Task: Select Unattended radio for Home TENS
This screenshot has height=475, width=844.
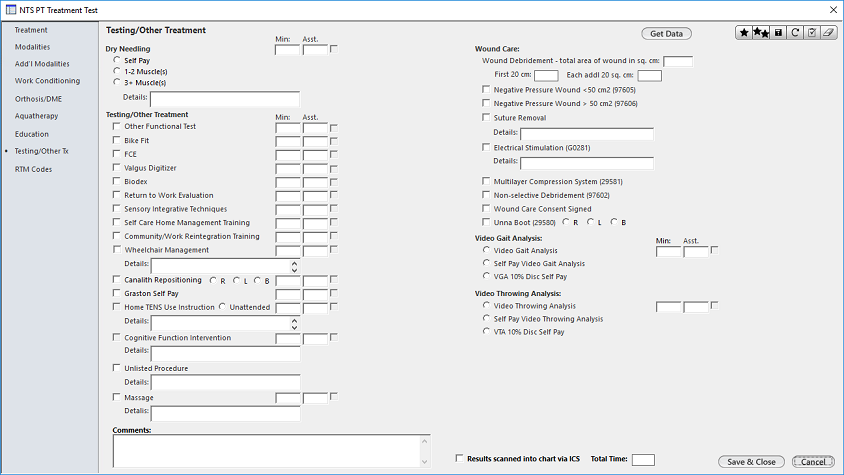Action: 222,306
